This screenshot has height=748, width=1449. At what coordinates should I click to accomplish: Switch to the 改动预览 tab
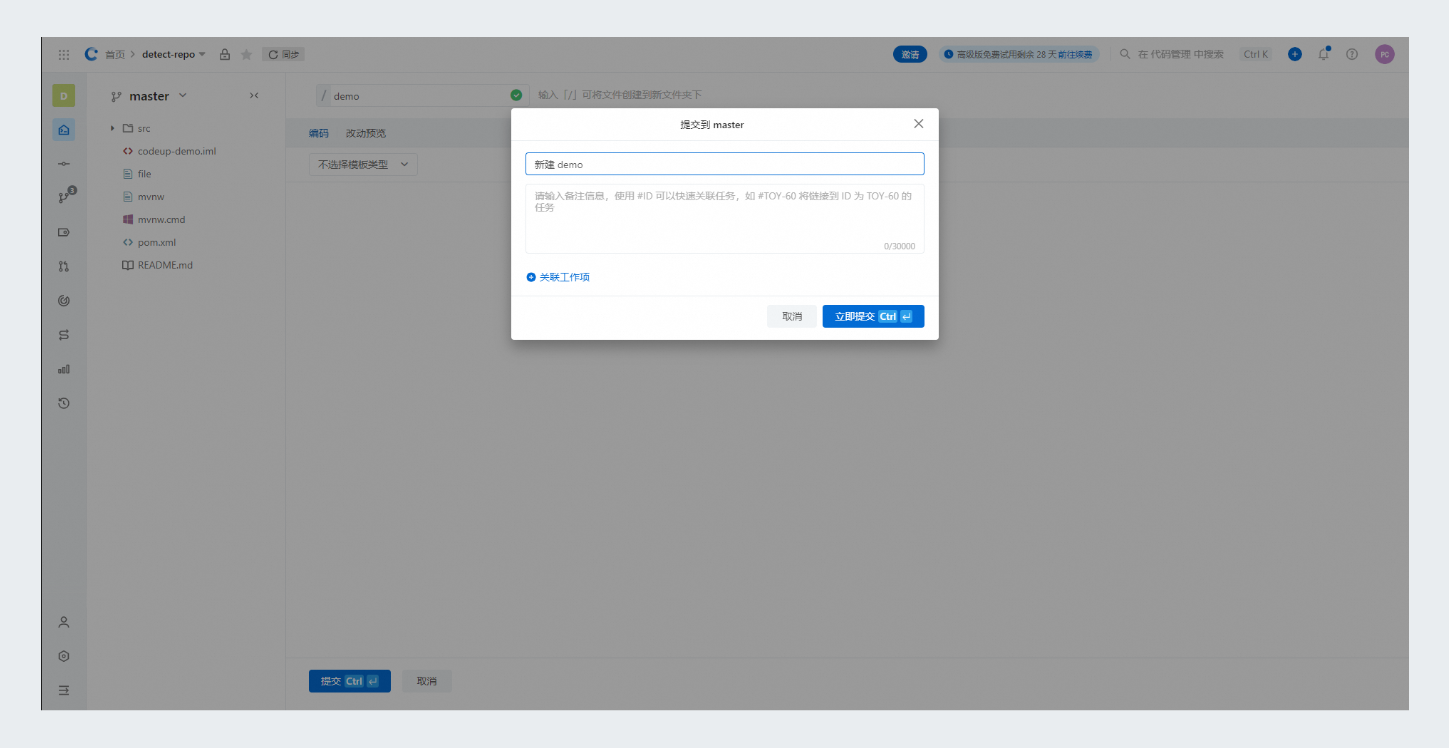tap(365, 133)
